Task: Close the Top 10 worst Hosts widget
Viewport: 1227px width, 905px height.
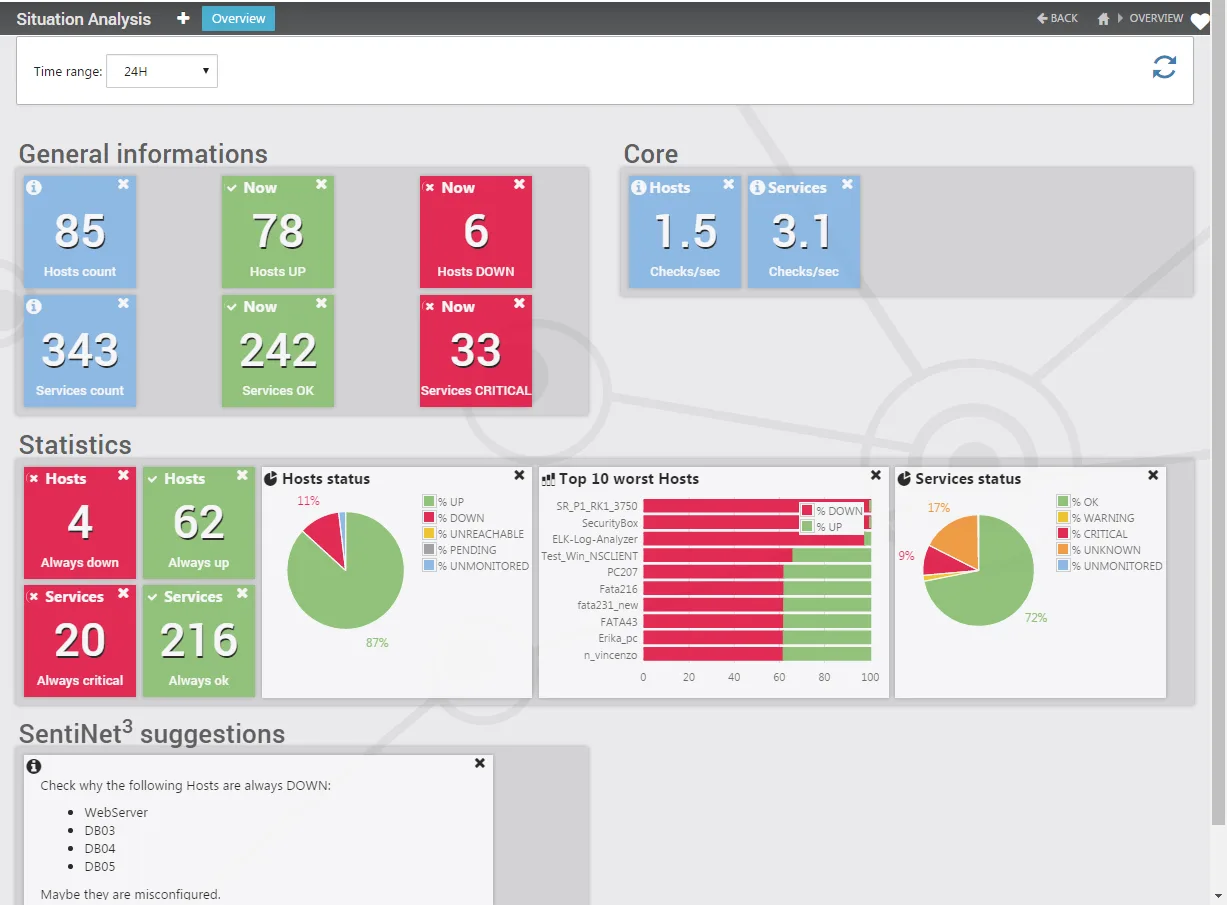Action: pos(876,476)
